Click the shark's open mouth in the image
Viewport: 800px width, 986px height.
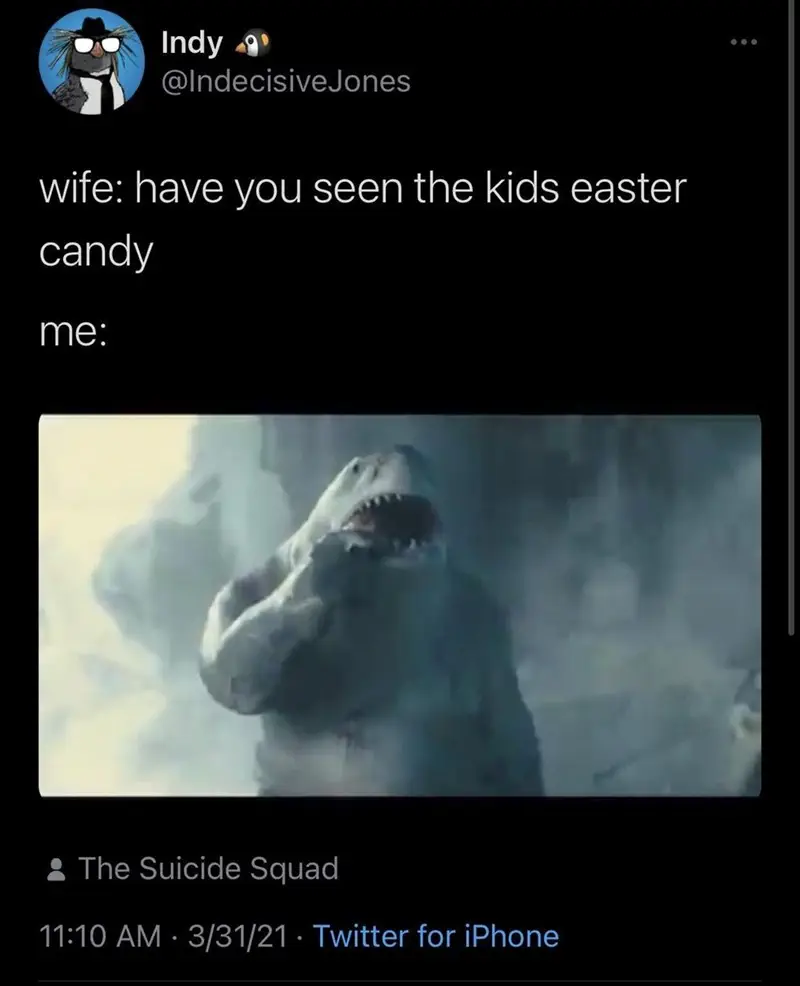click(x=393, y=522)
